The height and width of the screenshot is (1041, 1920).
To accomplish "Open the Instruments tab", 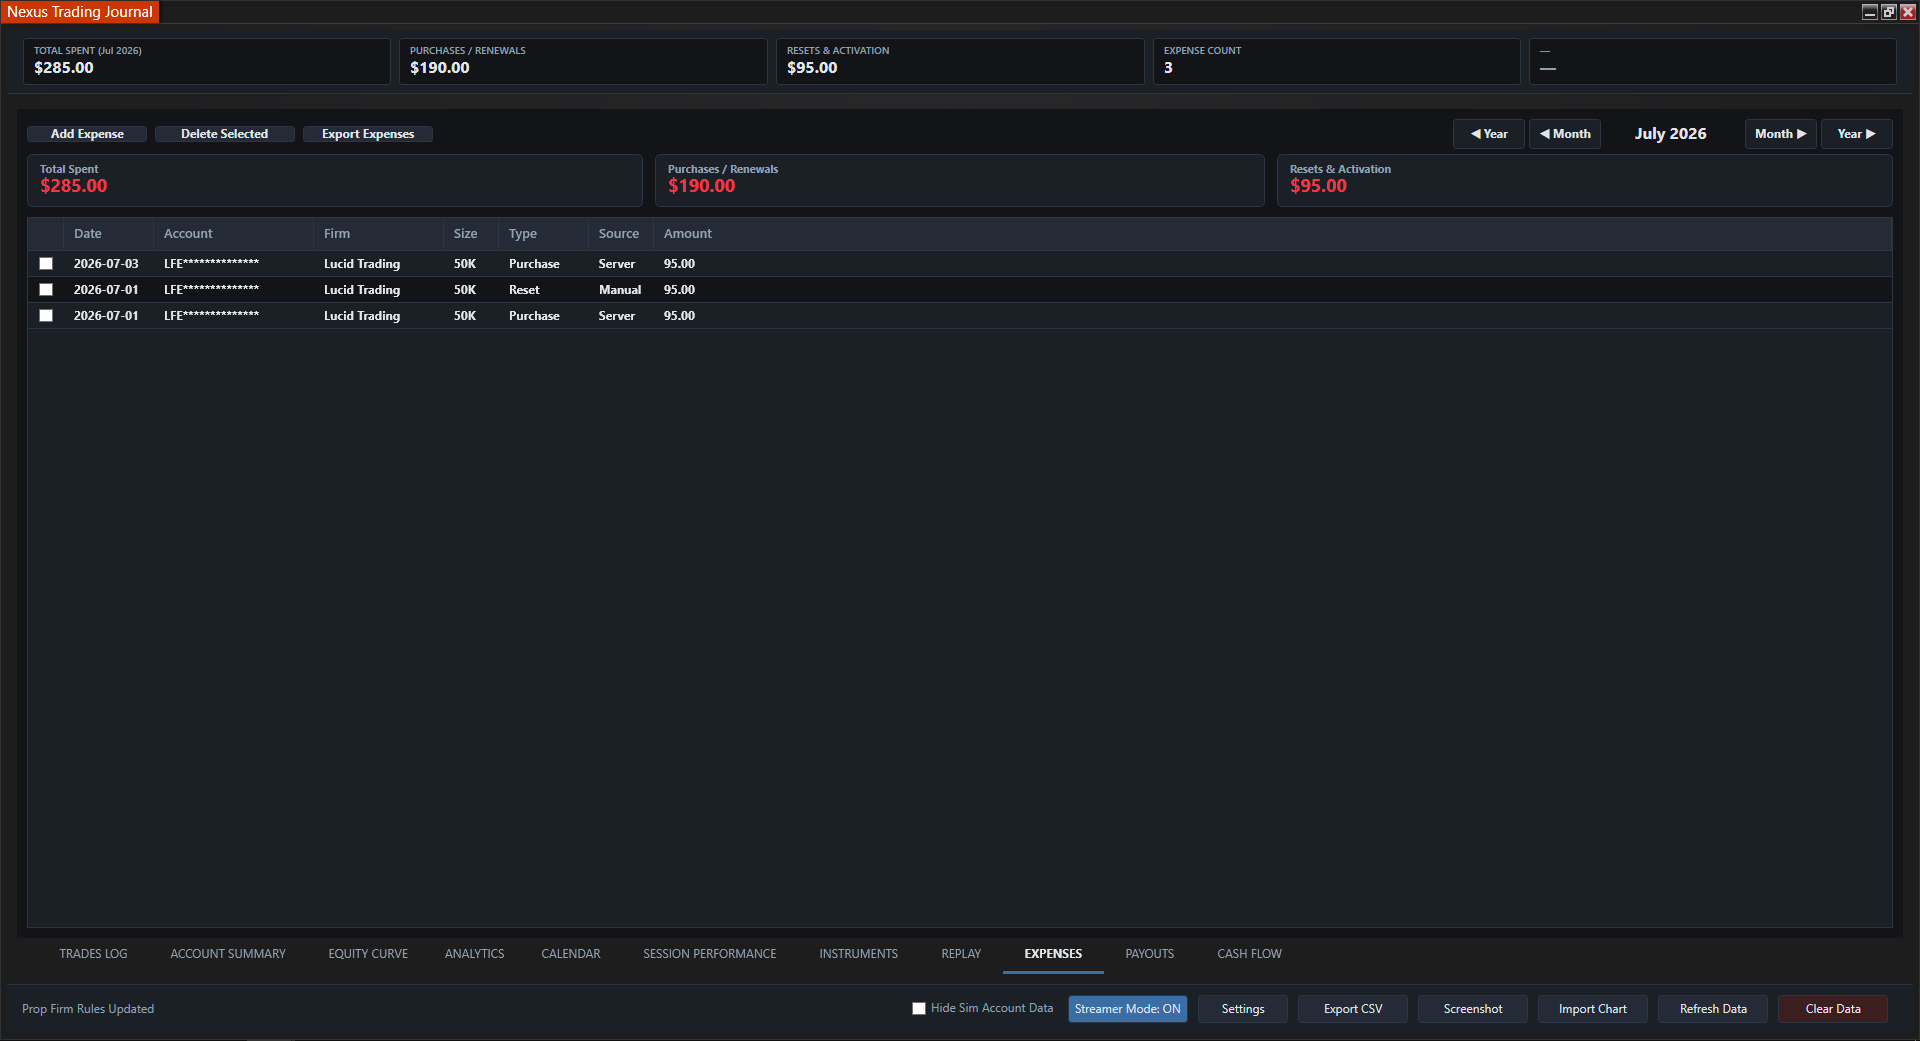I will click(859, 954).
